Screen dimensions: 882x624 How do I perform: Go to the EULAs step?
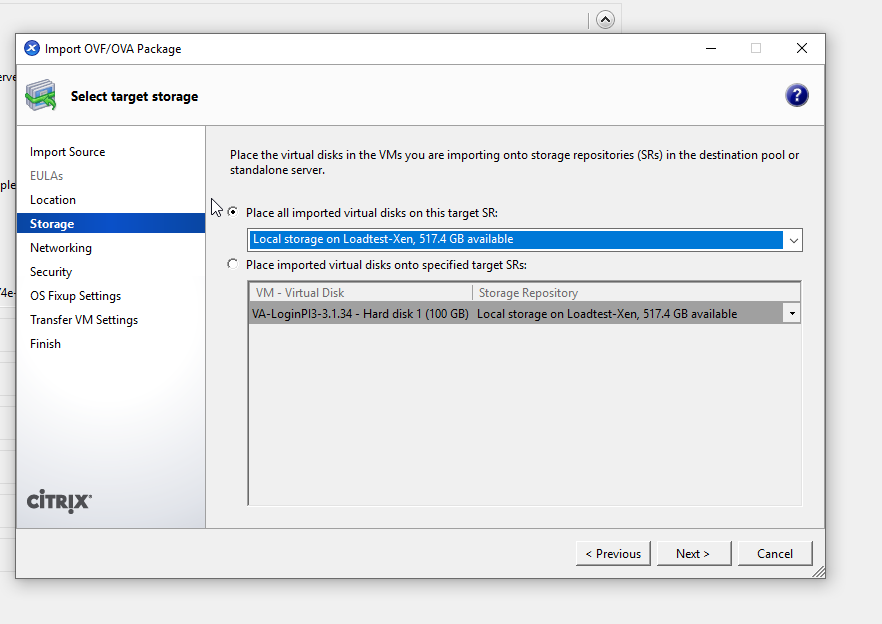coord(46,176)
